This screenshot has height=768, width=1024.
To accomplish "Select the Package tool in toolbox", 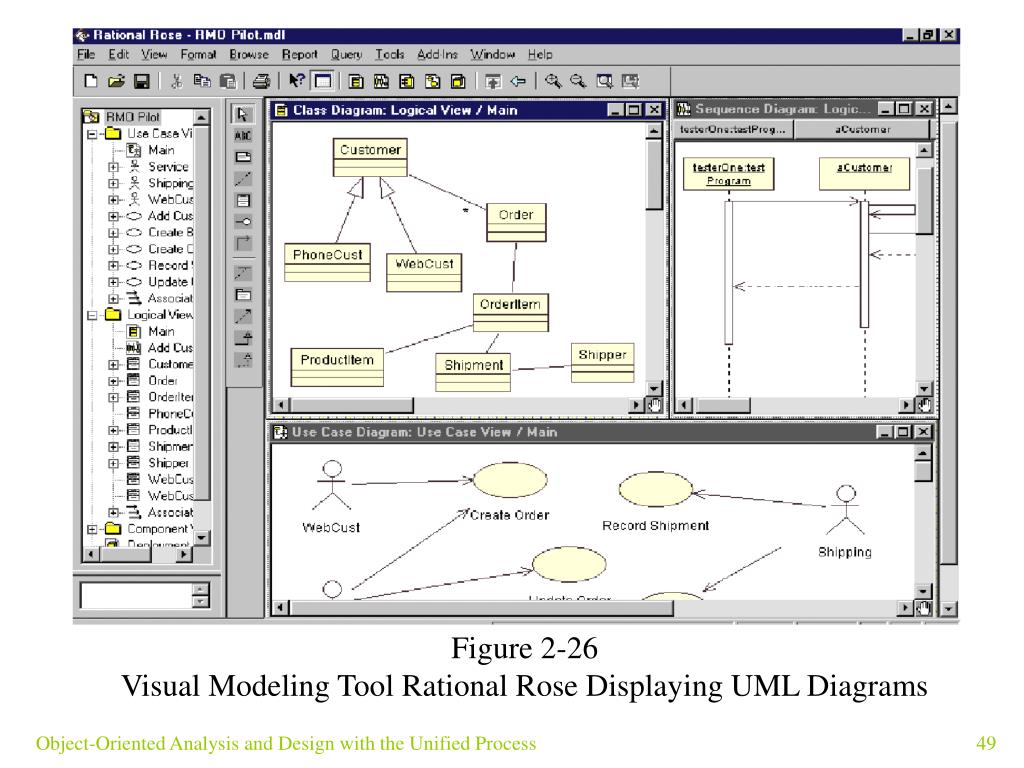I will tap(242, 295).
